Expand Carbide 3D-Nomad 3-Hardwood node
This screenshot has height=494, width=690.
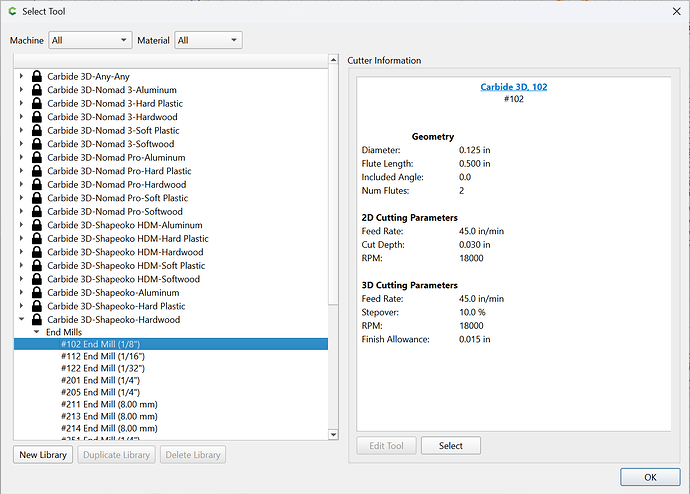tap(21, 117)
